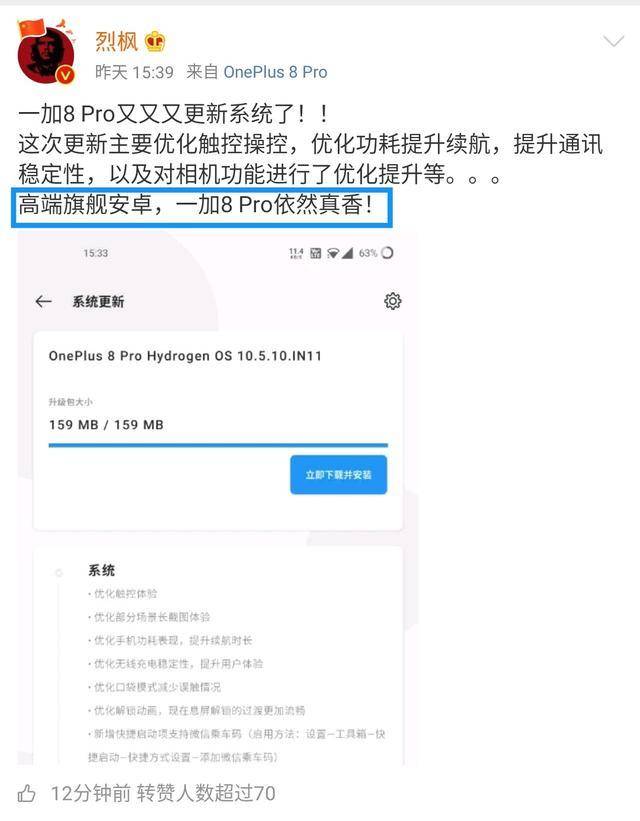
Task: Open the post options chevron menu
Action: (x=613, y=41)
